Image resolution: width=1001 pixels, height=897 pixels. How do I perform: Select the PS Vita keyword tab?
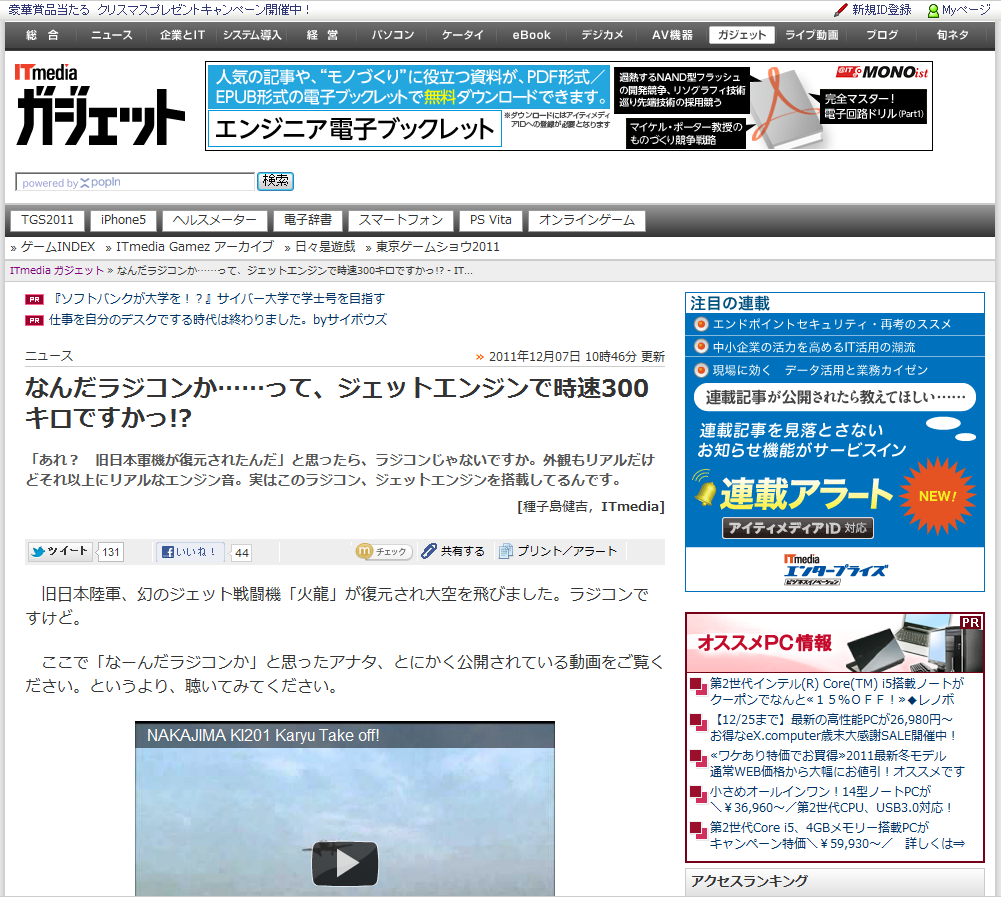pos(490,220)
